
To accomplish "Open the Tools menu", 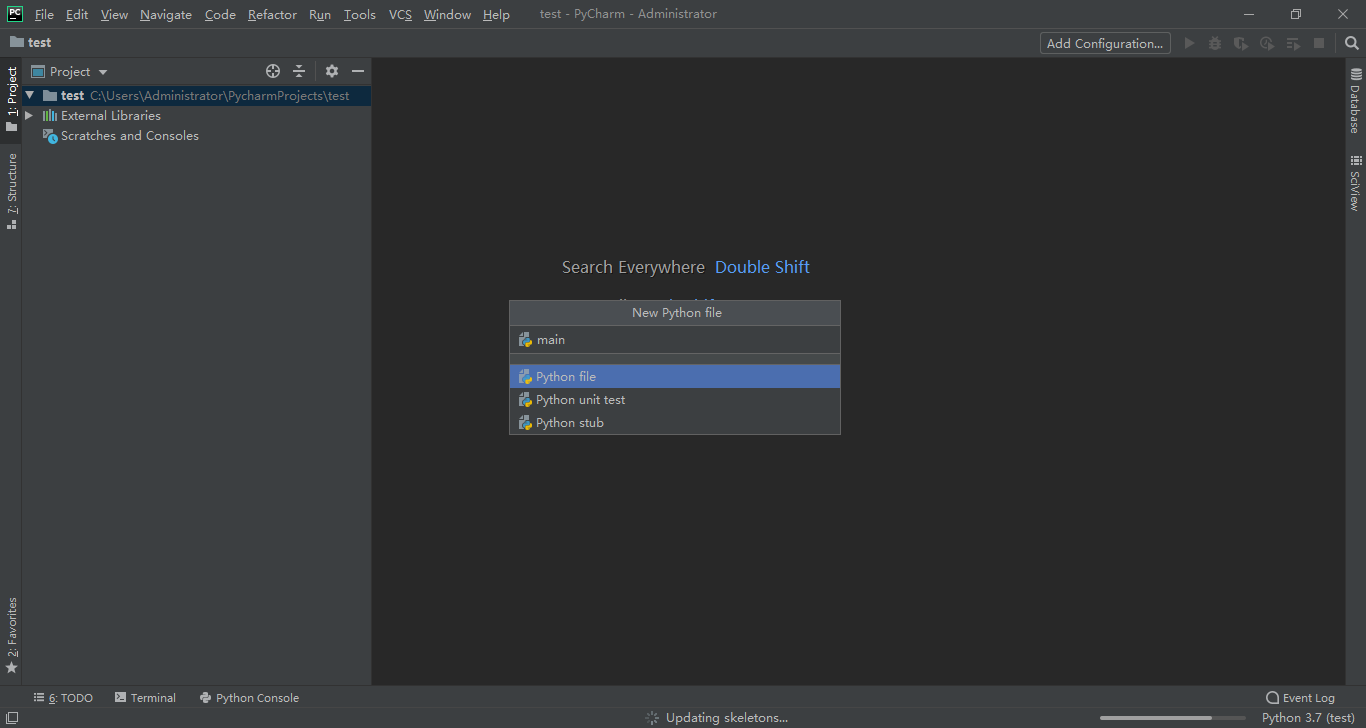I will [x=359, y=14].
